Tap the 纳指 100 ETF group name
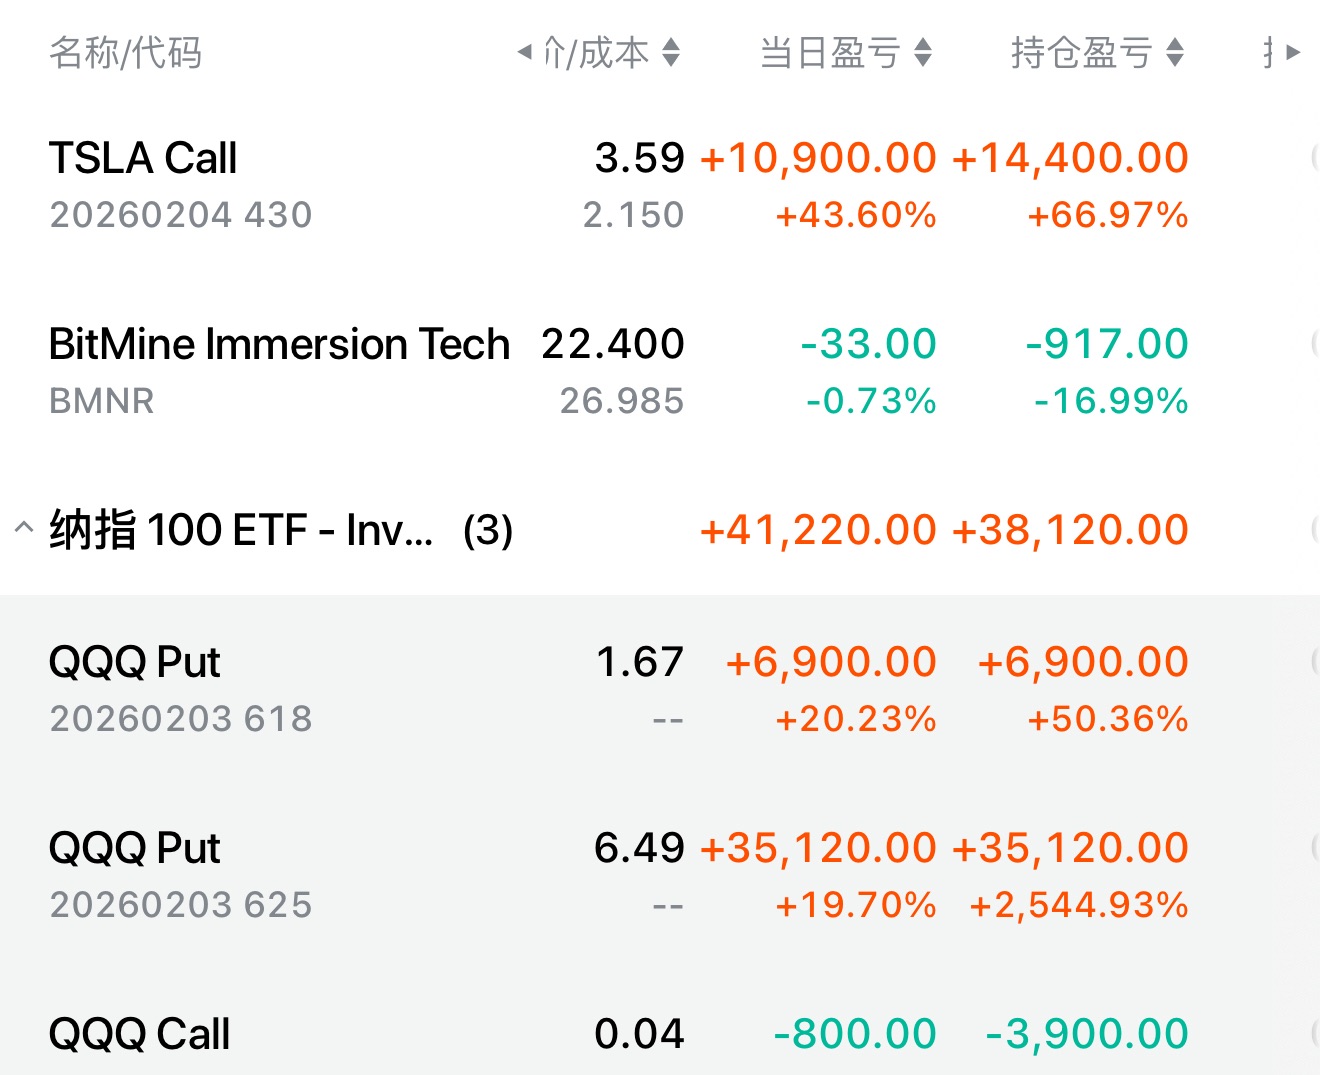 241,530
